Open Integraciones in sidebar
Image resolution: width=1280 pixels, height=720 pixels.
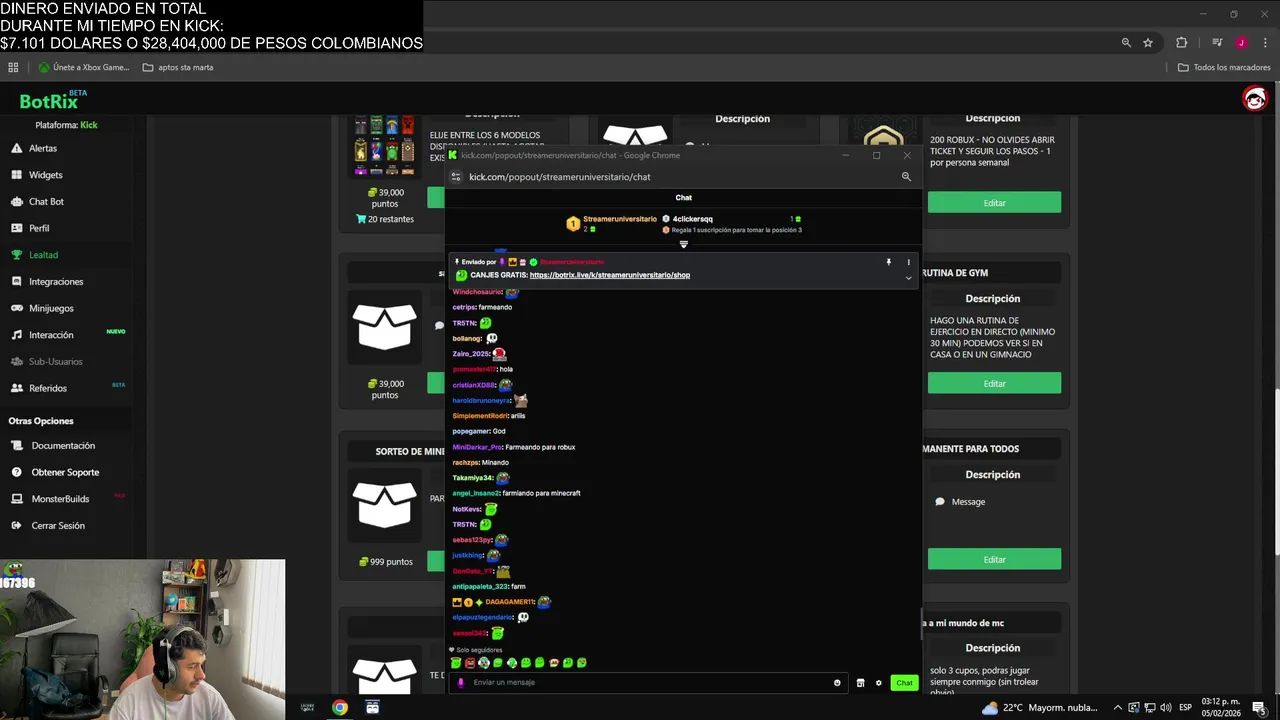(x=56, y=282)
